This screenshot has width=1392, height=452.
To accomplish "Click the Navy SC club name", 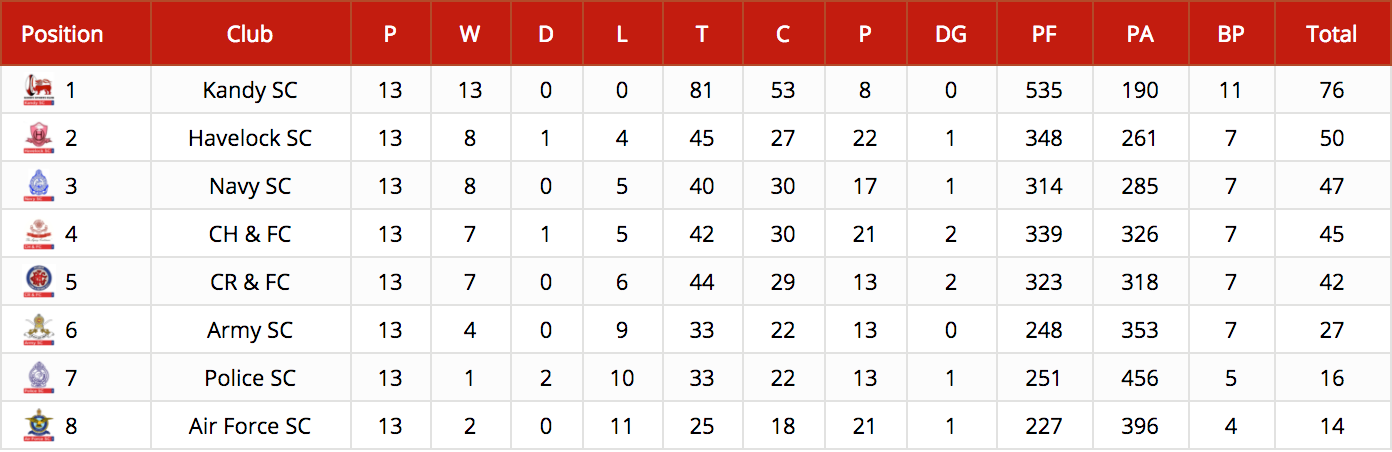I will [x=250, y=186].
